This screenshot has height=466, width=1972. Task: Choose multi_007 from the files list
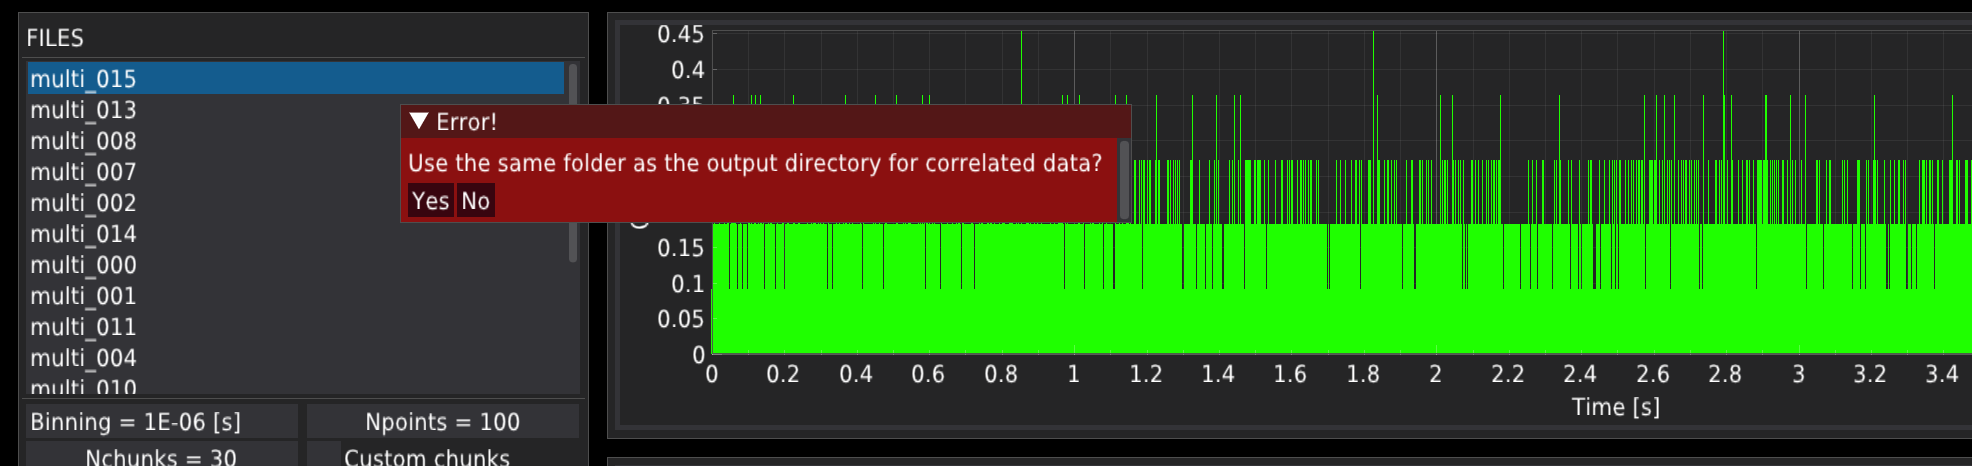83,172
